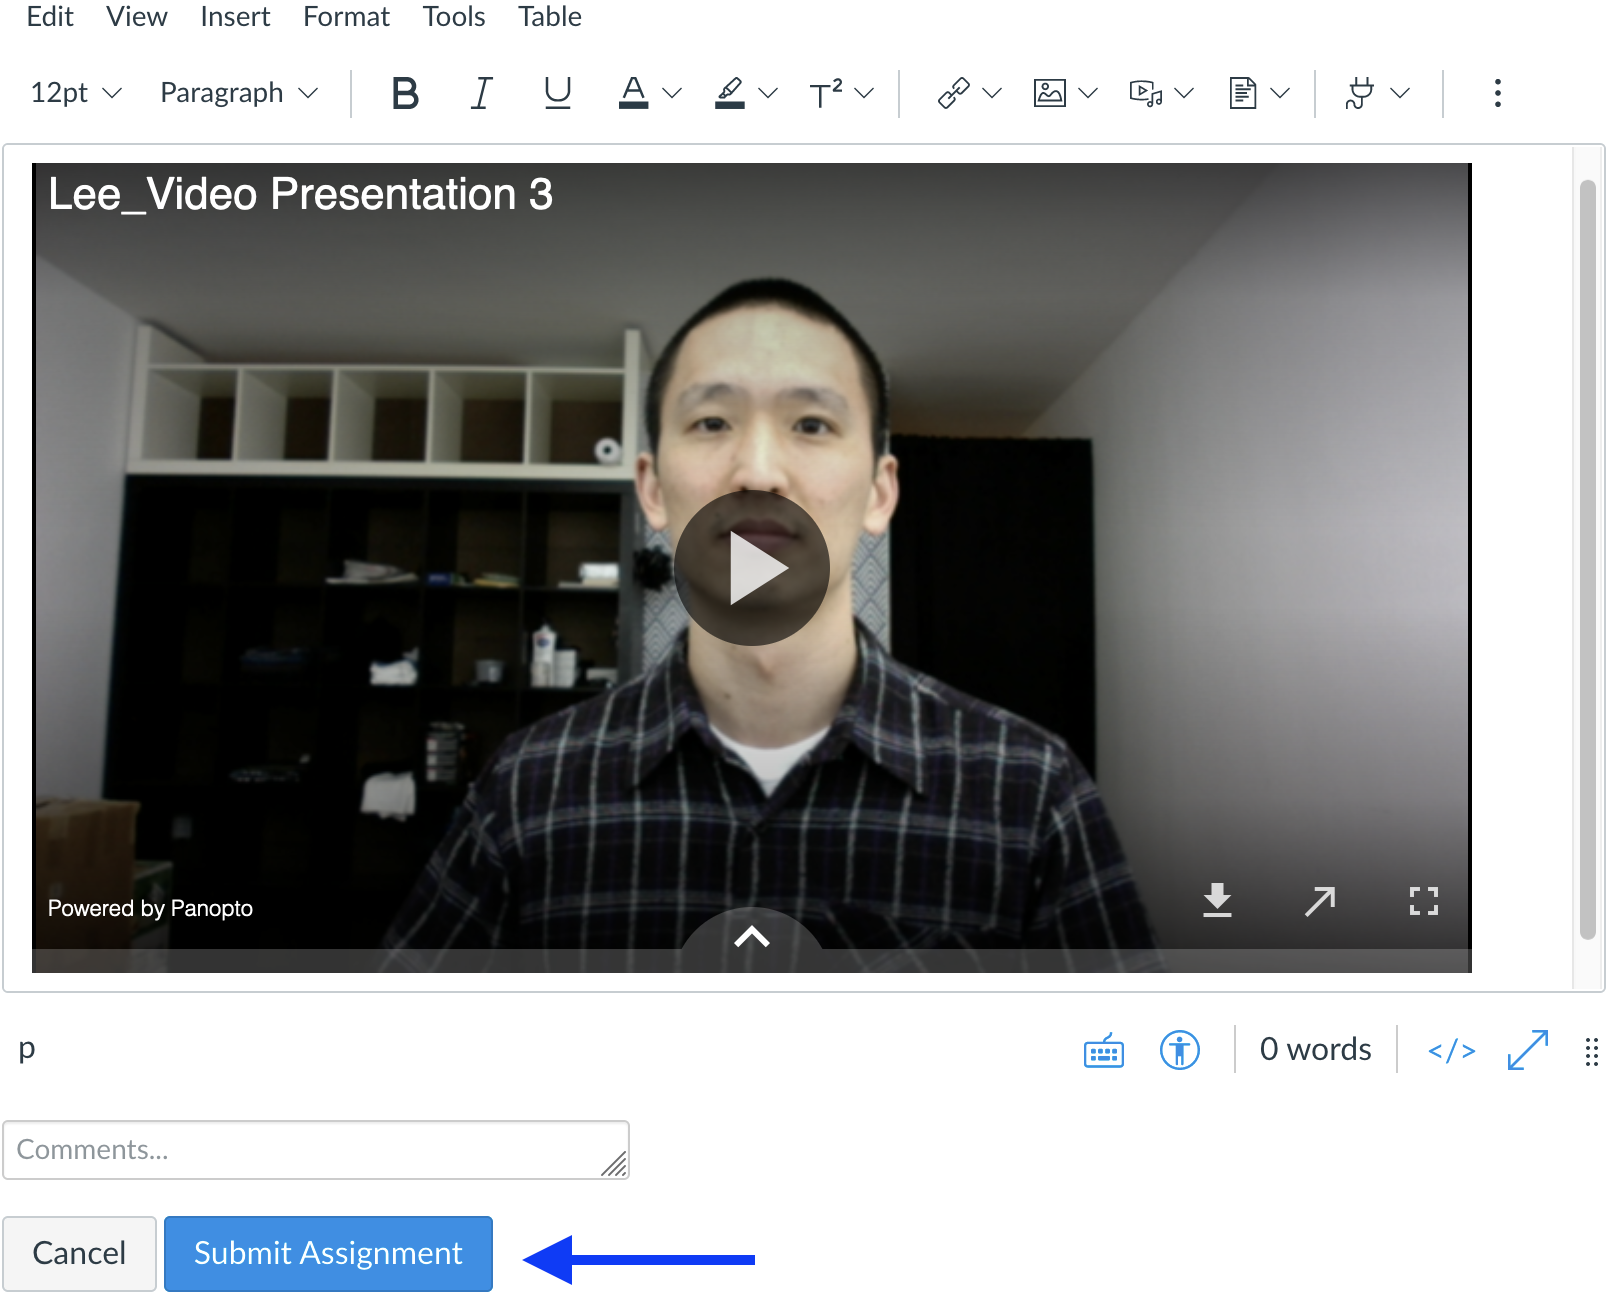1610x1292 pixels.
Task: Click the superscript T² icon
Action: point(825,93)
